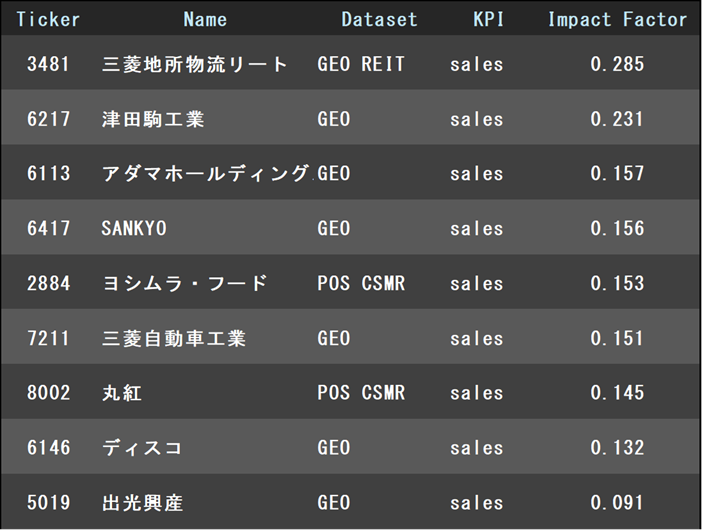Select the 出光興産 name cell
The height and width of the screenshot is (530, 702).
click(x=142, y=503)
